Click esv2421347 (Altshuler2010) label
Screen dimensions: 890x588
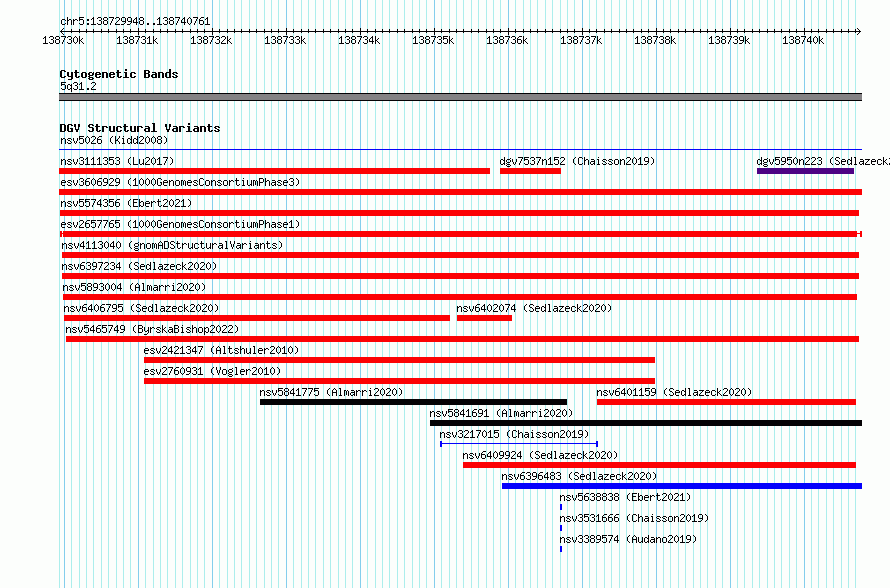coord(221,350)
